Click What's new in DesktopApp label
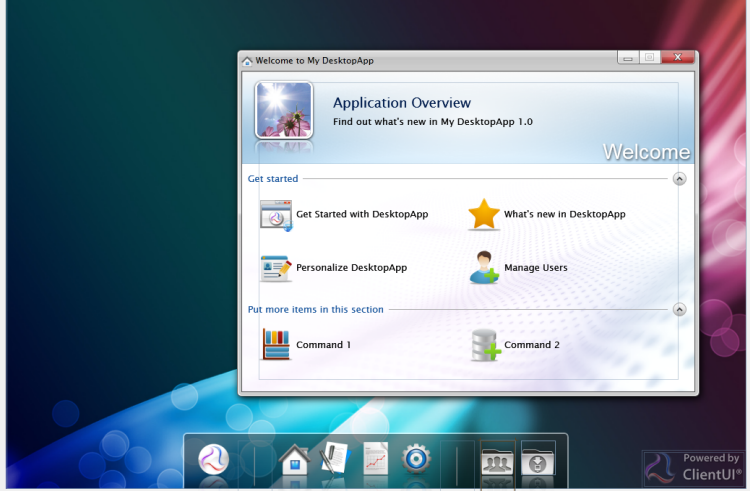750x491 pixels. point(565,214)
